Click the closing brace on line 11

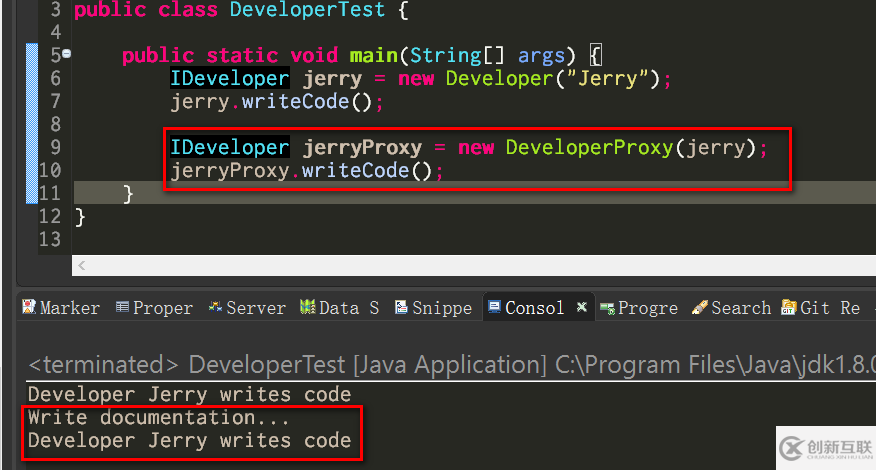(128, 194)
